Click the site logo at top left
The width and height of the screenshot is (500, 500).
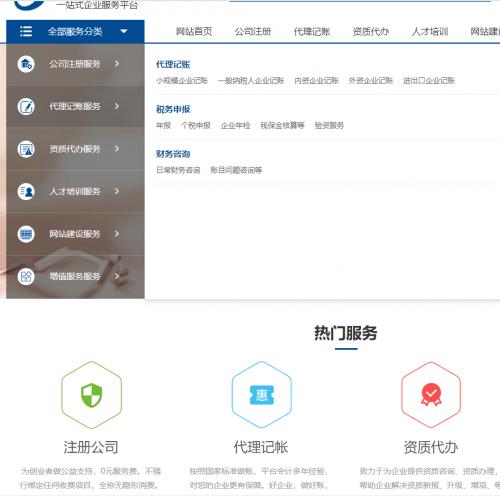[x=30, y=4]
